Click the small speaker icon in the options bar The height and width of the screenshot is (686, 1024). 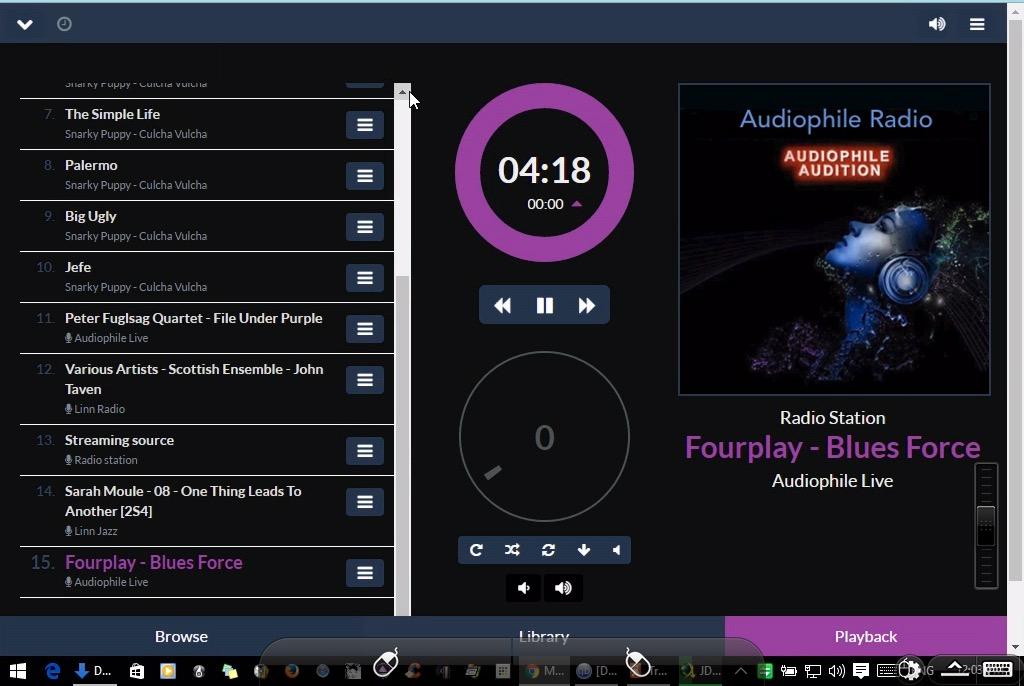tap(616, 550)
